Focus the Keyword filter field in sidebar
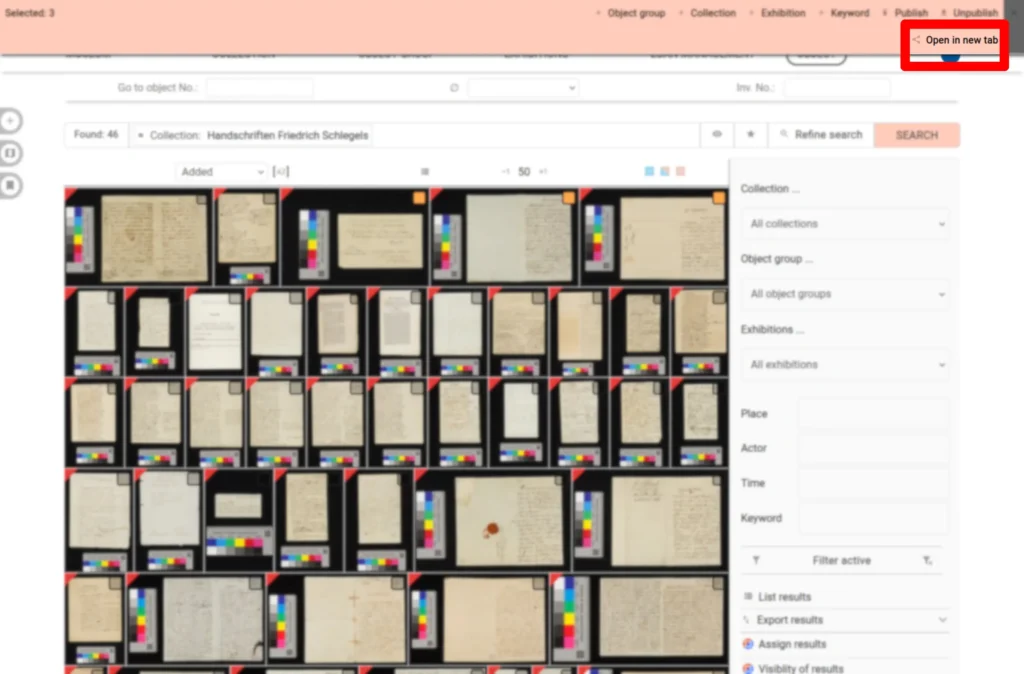Viewport: 1024px width, 674px height. click(x=874, y=518)
